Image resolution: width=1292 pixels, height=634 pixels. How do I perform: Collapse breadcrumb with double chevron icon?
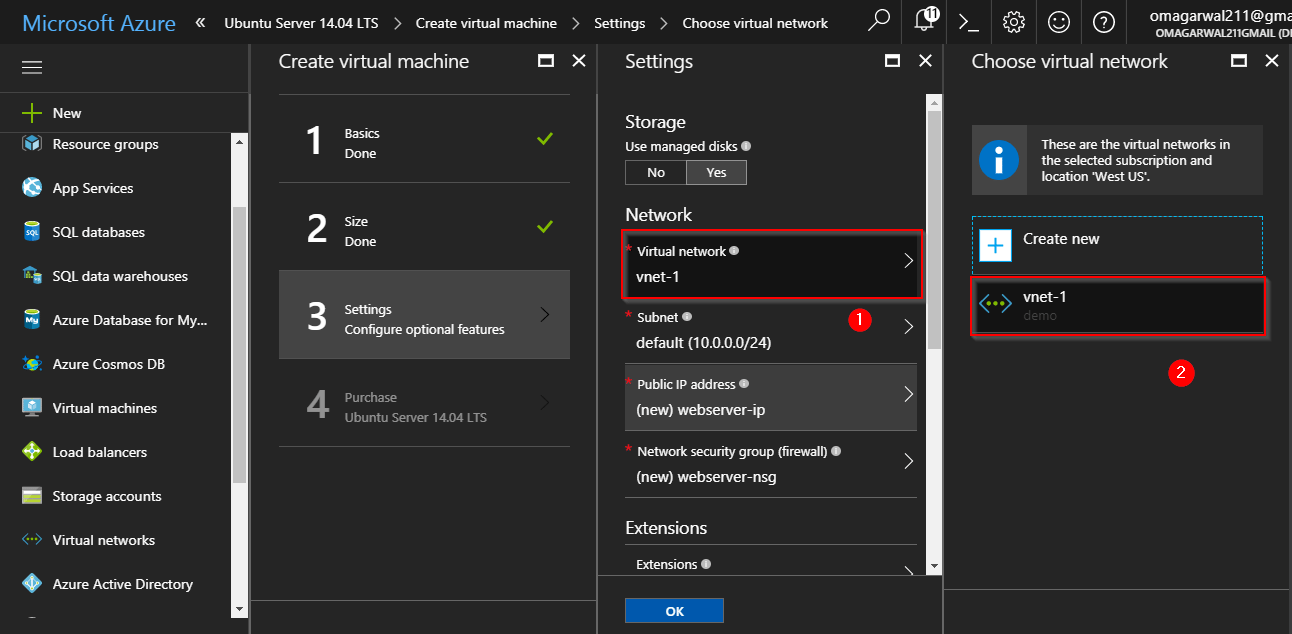[x=201, y=22]
